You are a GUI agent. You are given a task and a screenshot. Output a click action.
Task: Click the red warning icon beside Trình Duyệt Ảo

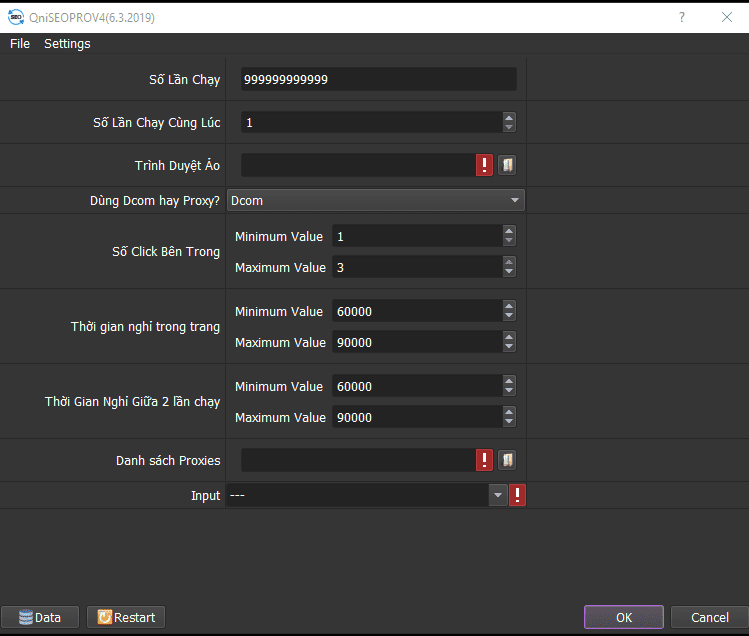pyautogui.click(x=485, y=165)
